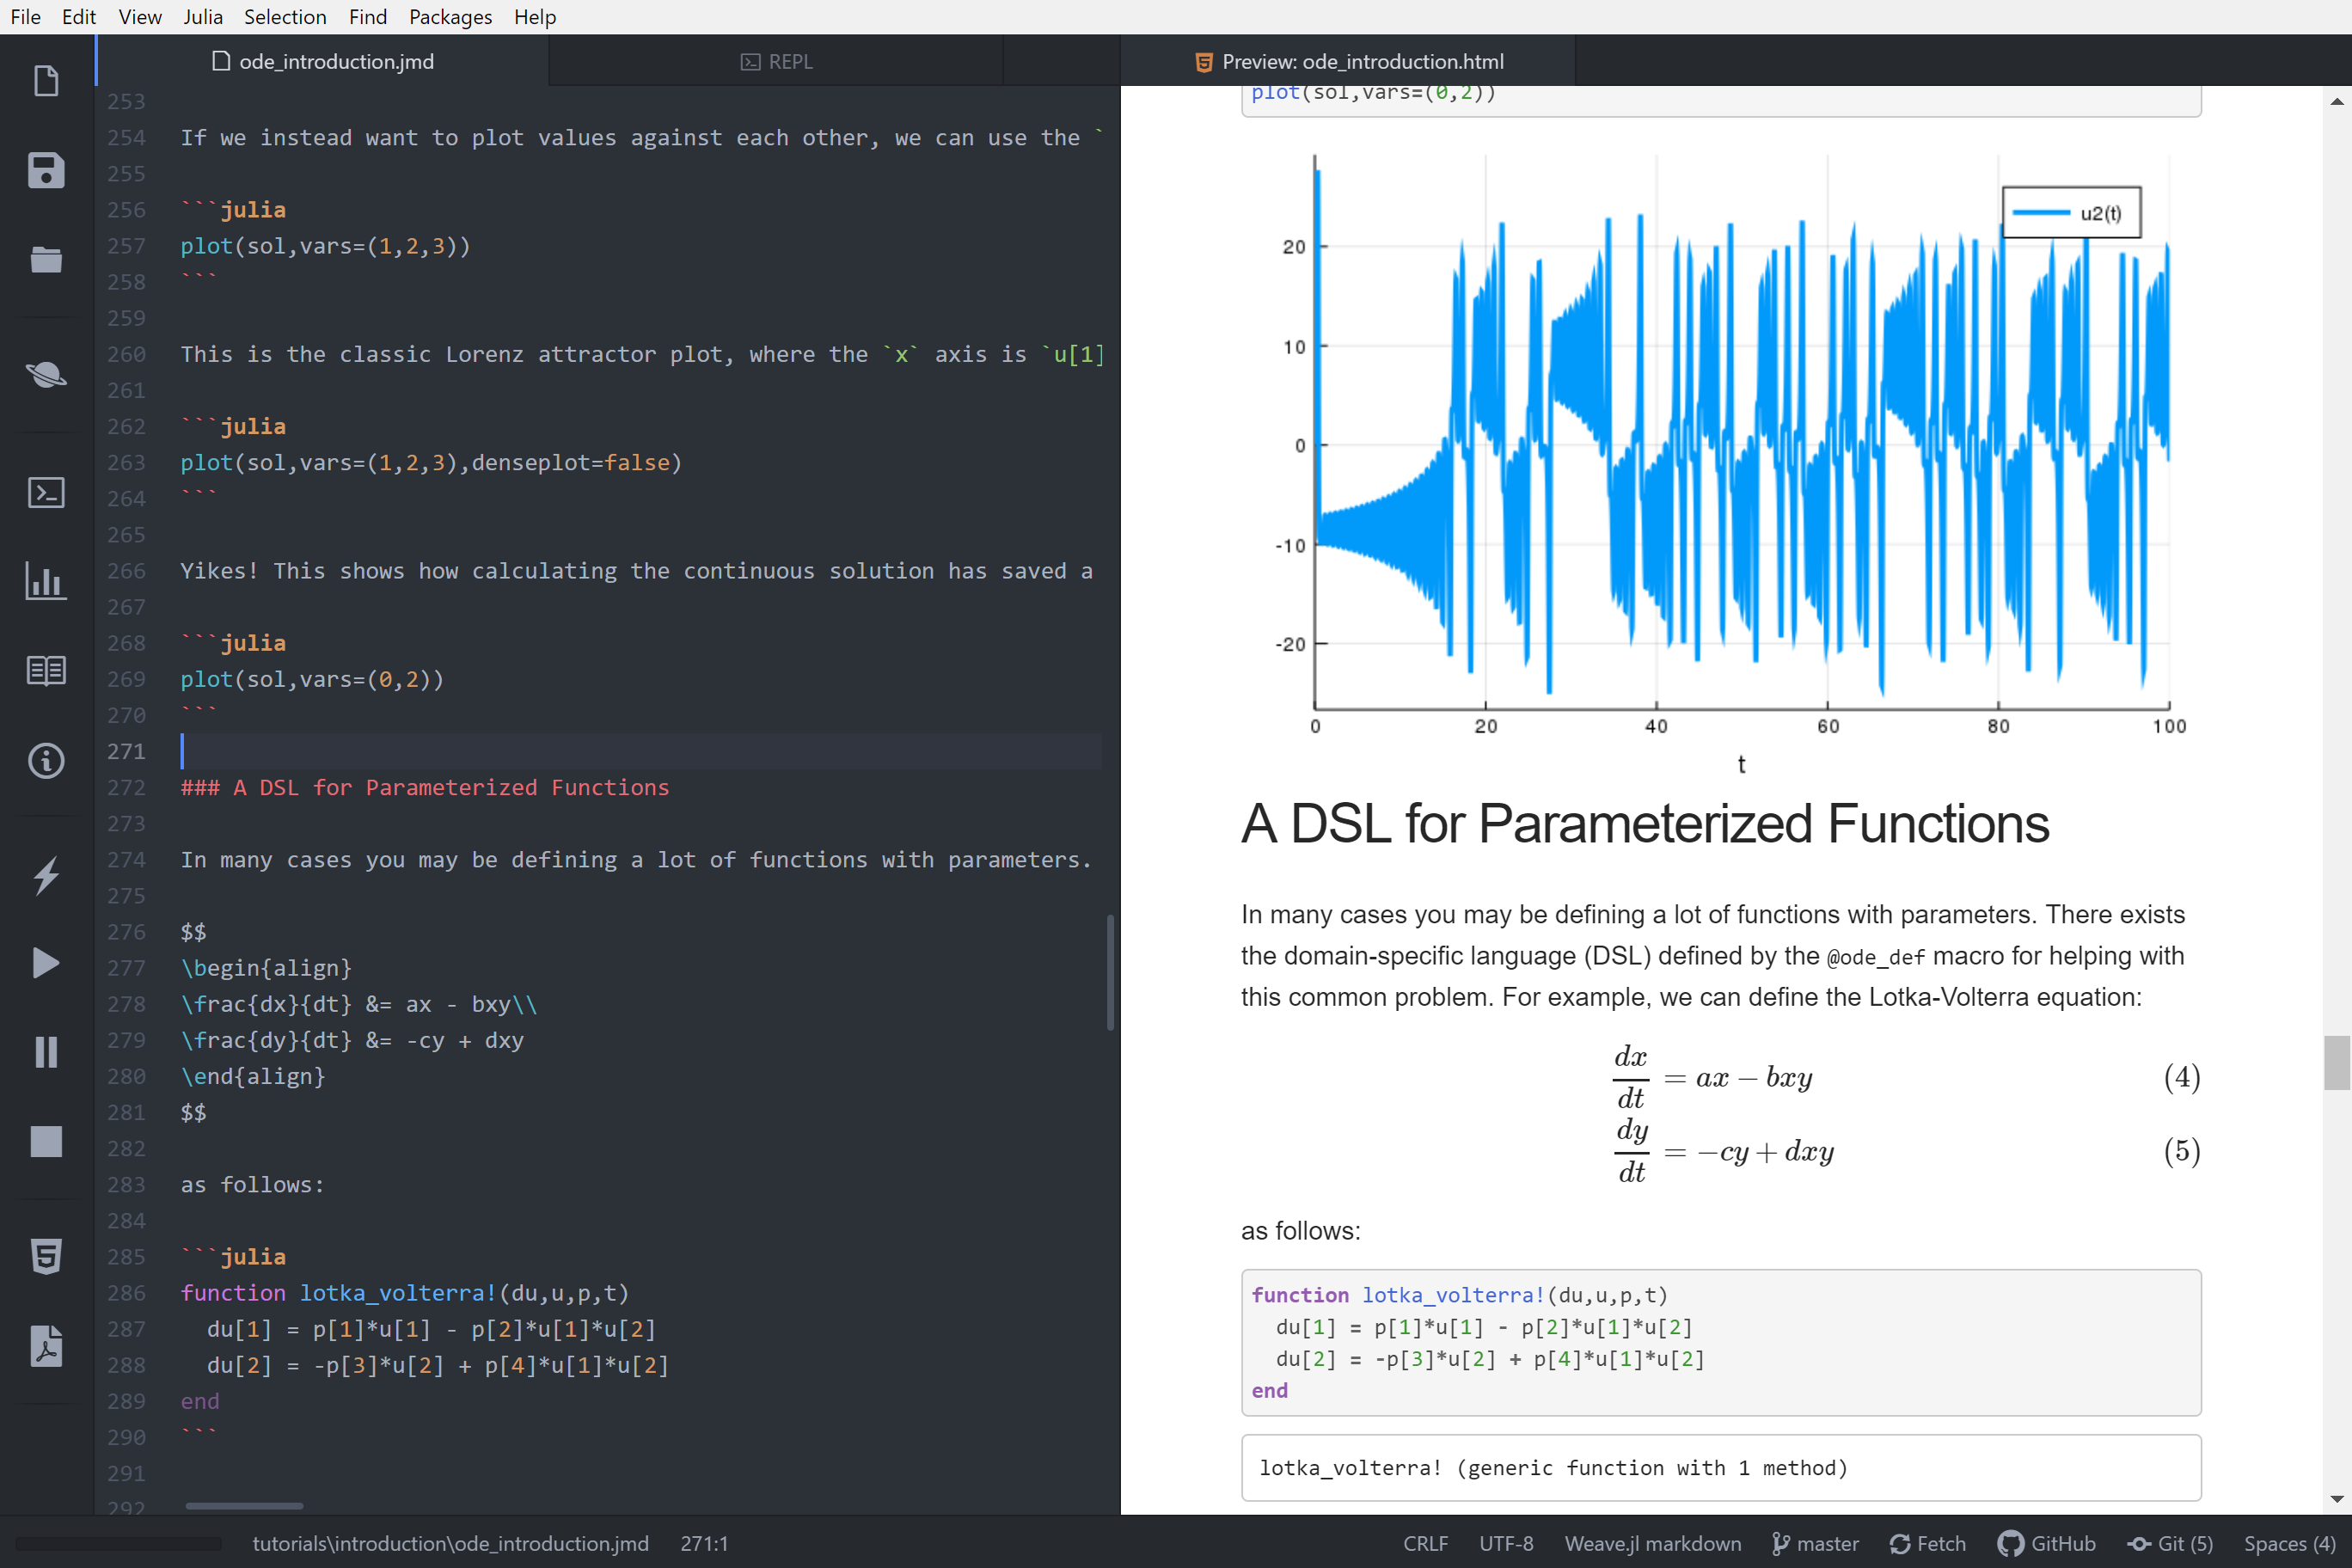
Task: Click the Save file floppy icon
Action: pos(46,170)
